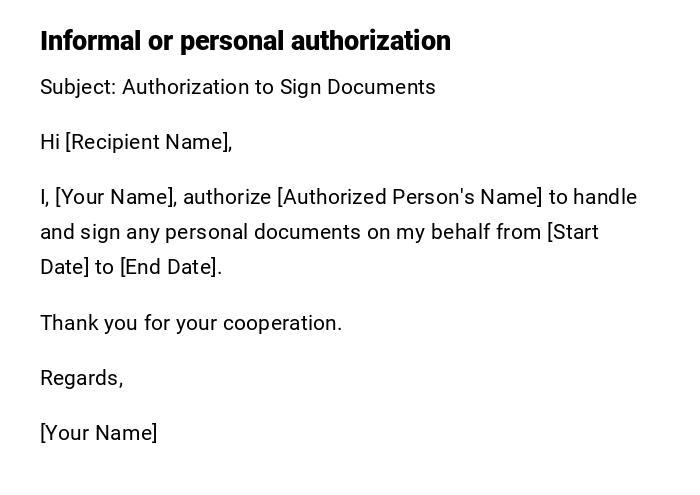Click the word "Documents" in the subject line
The image size is (700, 495).
386,87
